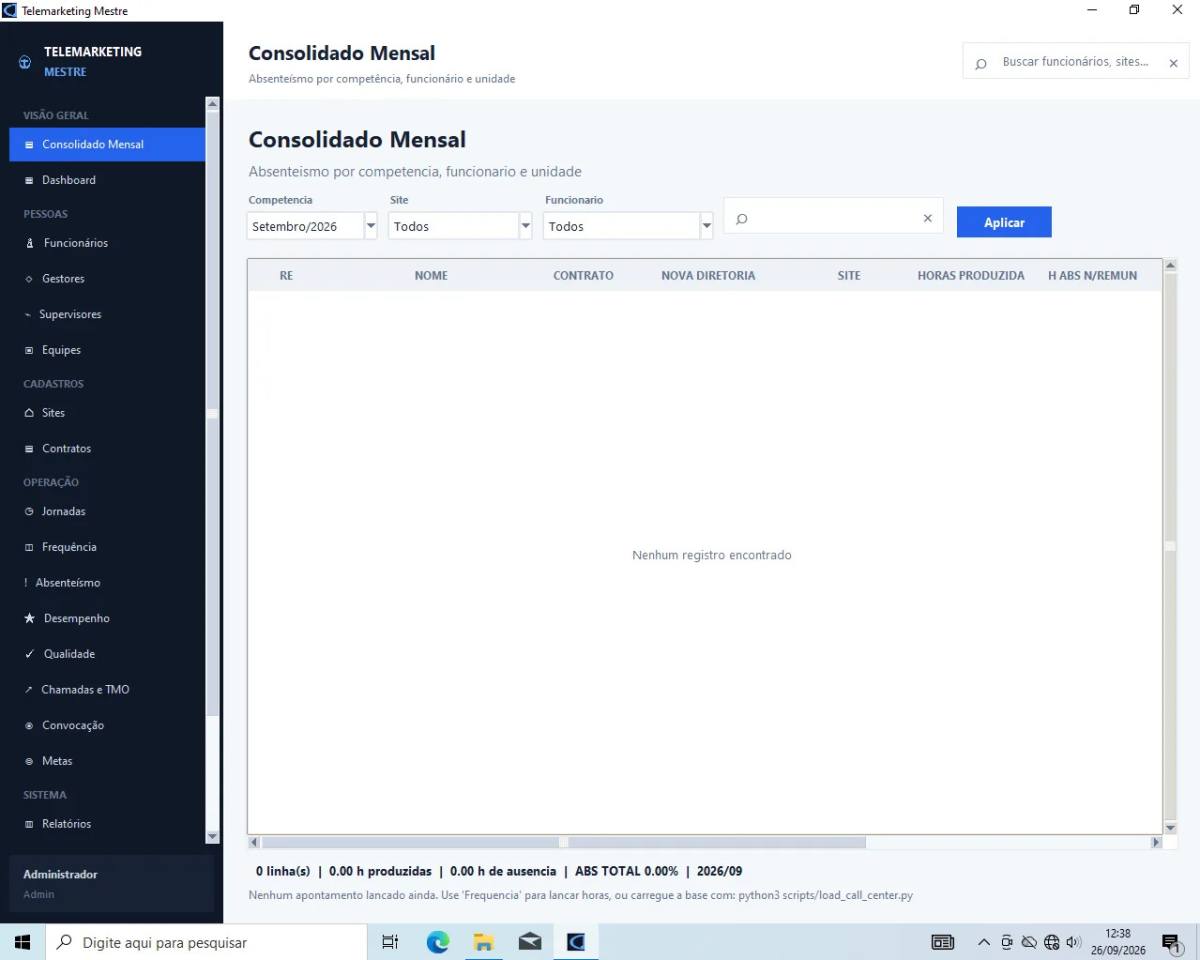Click the Chamadas e TMO arrow icon

click(x=29, y=690)
